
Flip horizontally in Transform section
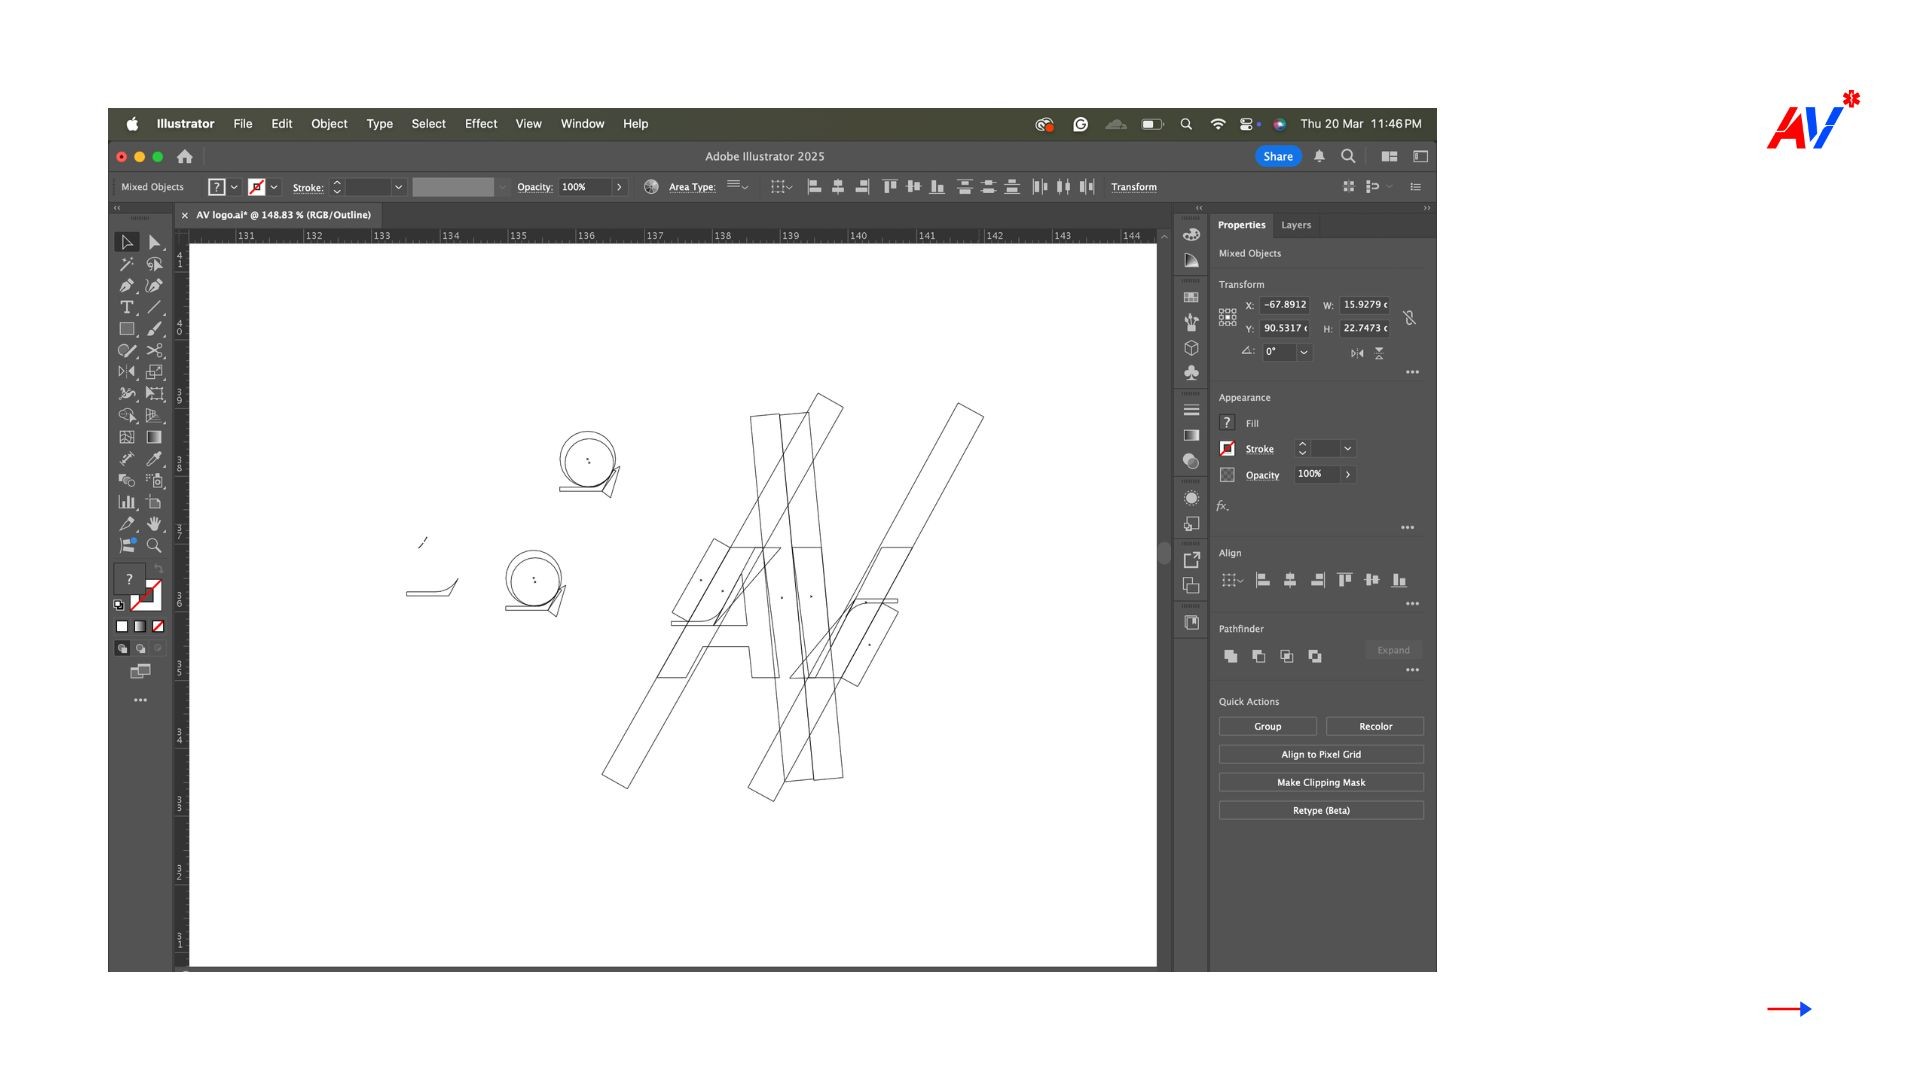click(x=1357, y=353)
